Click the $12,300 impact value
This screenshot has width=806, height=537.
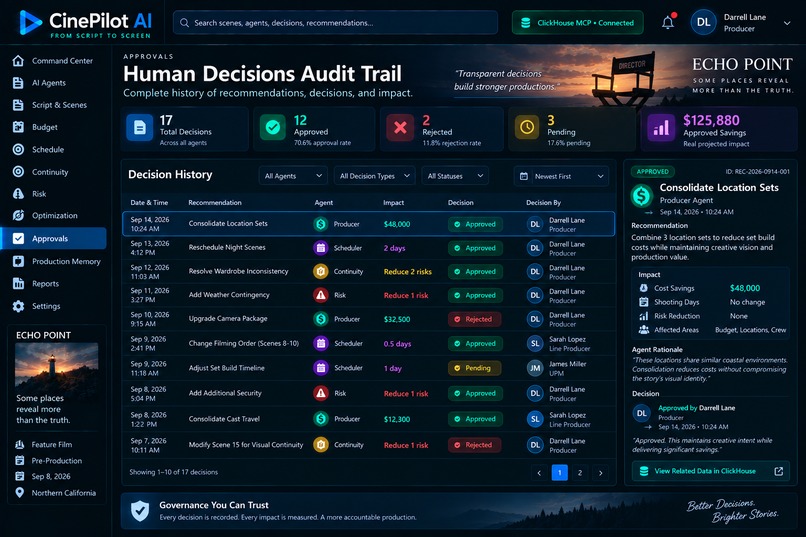[x=397, y=419]
